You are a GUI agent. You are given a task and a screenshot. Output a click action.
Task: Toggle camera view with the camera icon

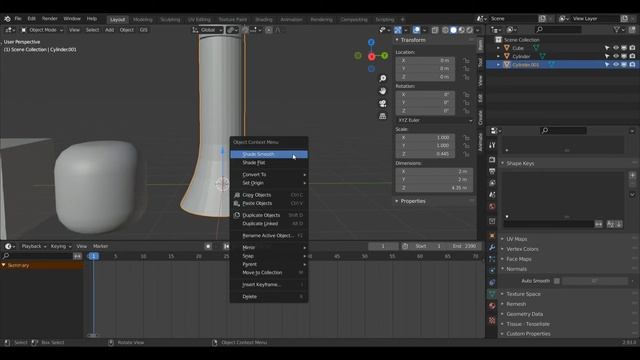(x=382, y=104)
